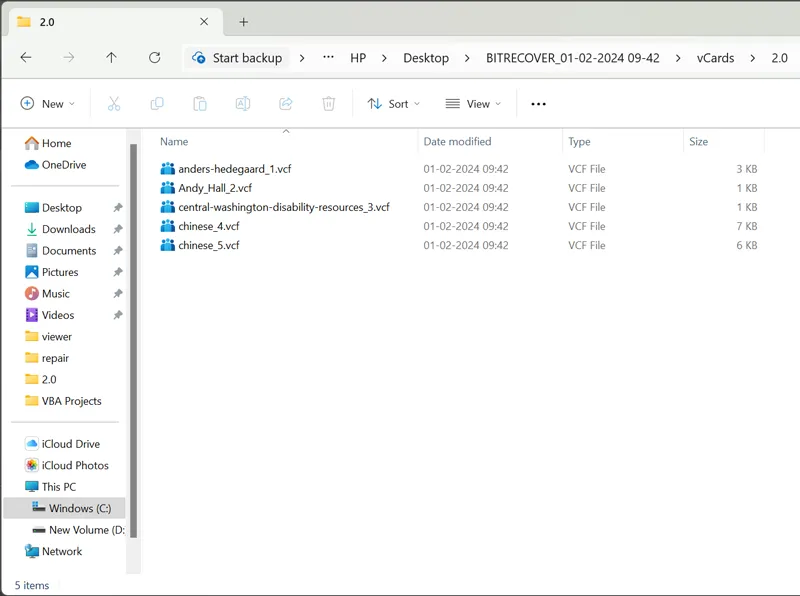
Task: Add a new tab with plus button
Action: [x=244, y=22]
